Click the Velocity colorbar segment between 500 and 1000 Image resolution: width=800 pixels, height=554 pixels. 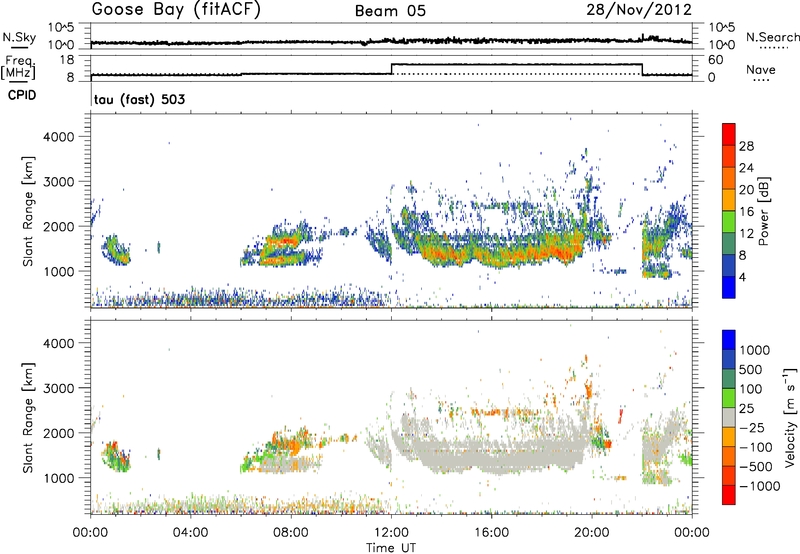(729, 359)
